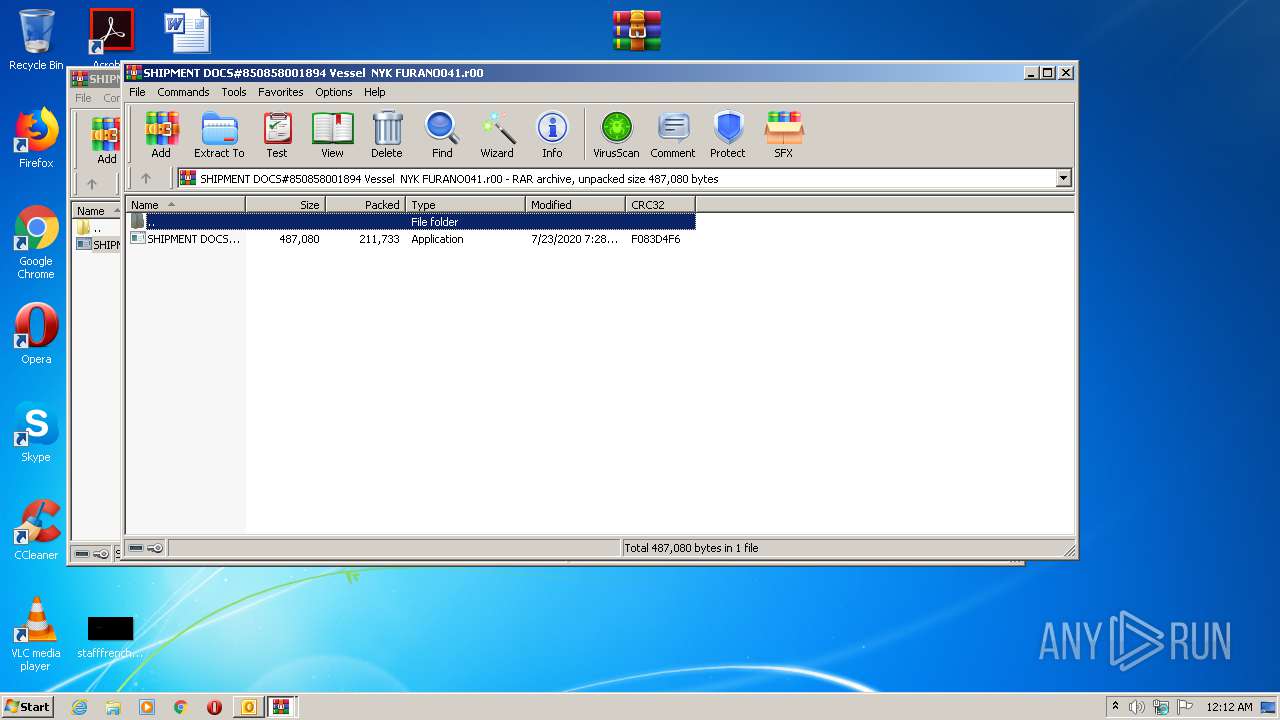The height and width of the screenshot is (720, 1280).
Task: Open the File menu
Action: tap(137, 92)
